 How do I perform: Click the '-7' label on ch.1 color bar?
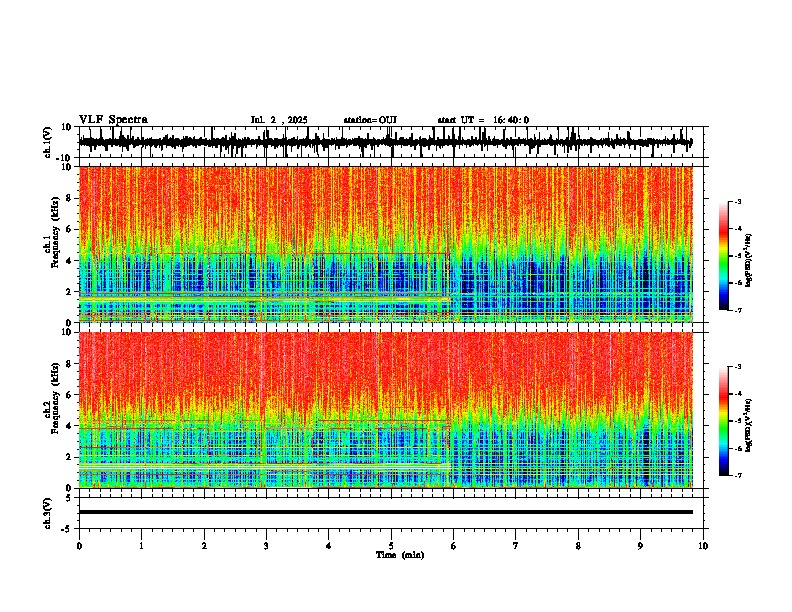pos(737,310)
